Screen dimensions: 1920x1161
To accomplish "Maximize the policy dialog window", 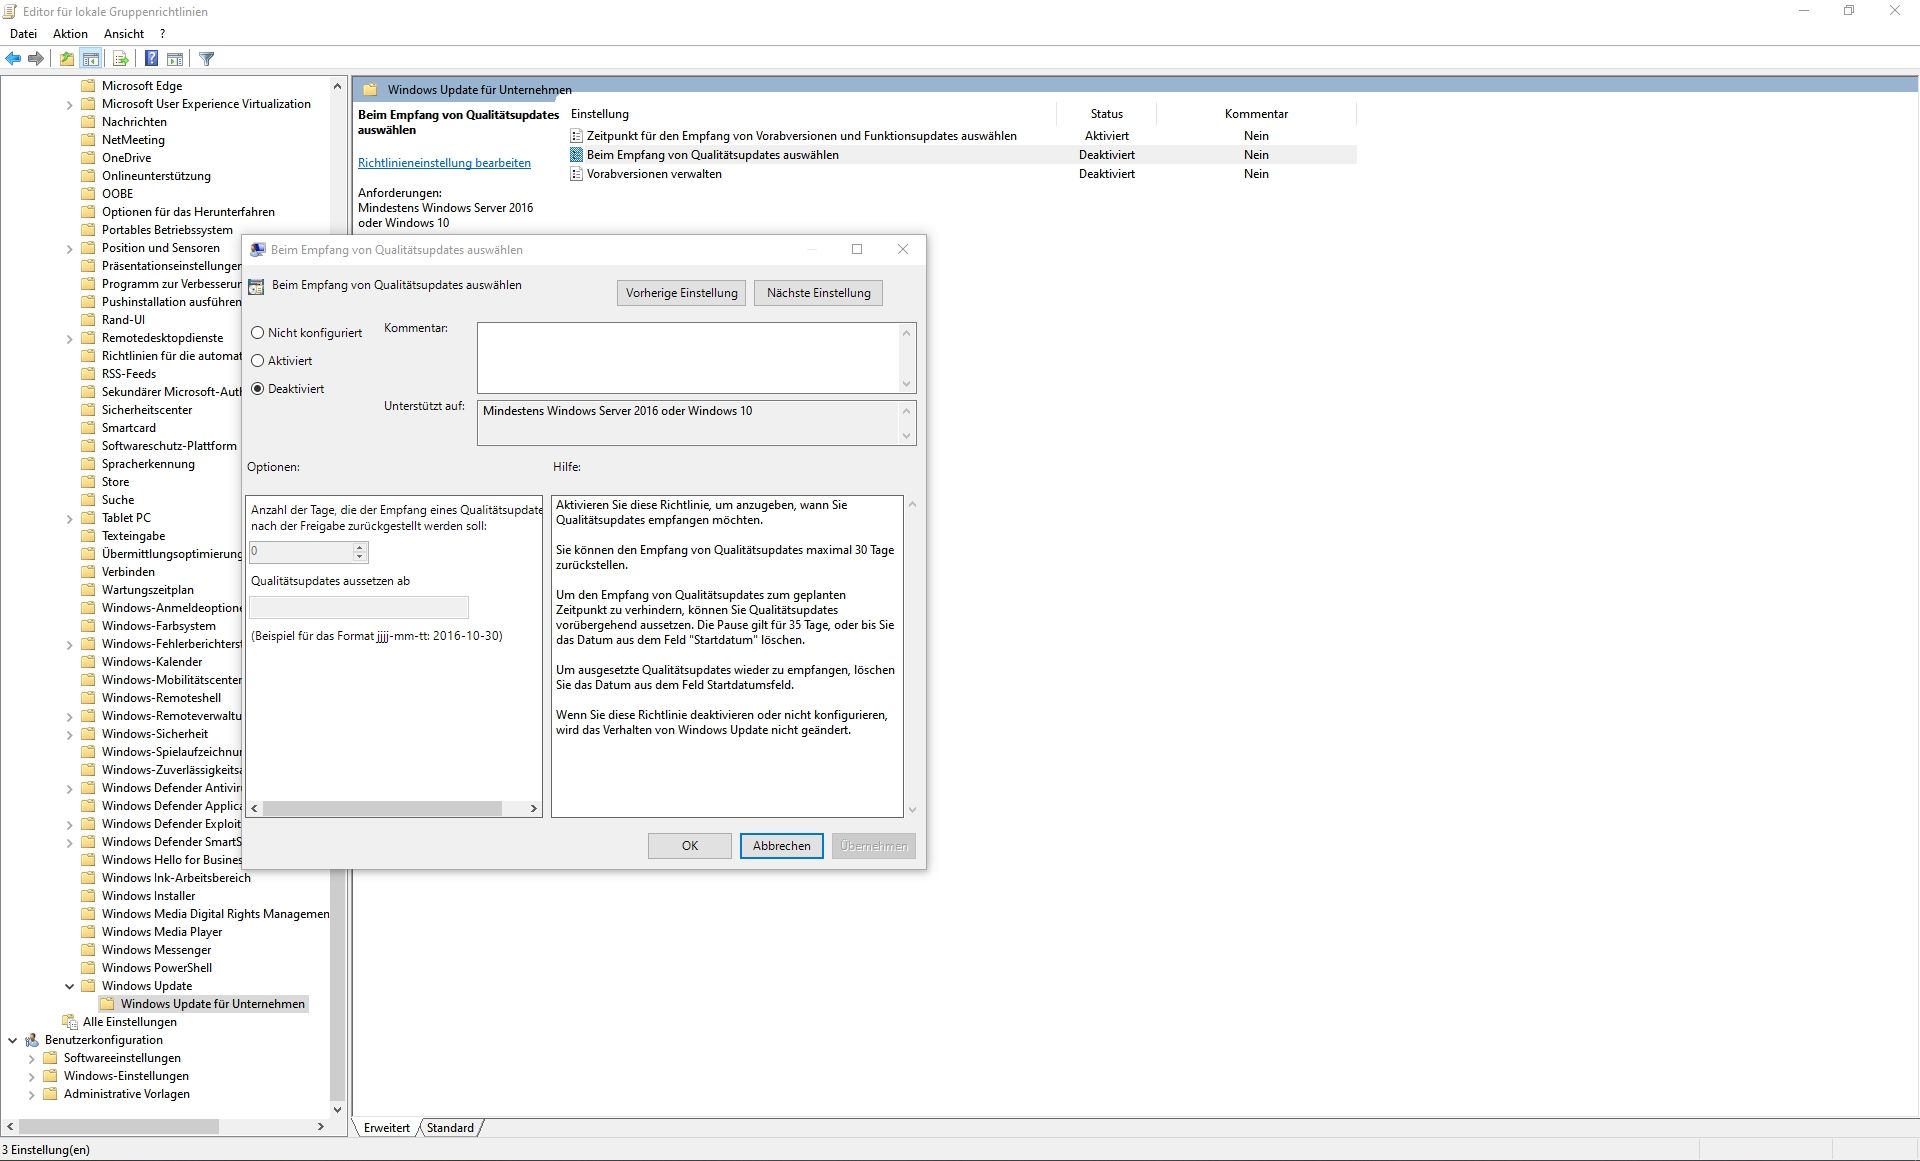I will 857,250.
